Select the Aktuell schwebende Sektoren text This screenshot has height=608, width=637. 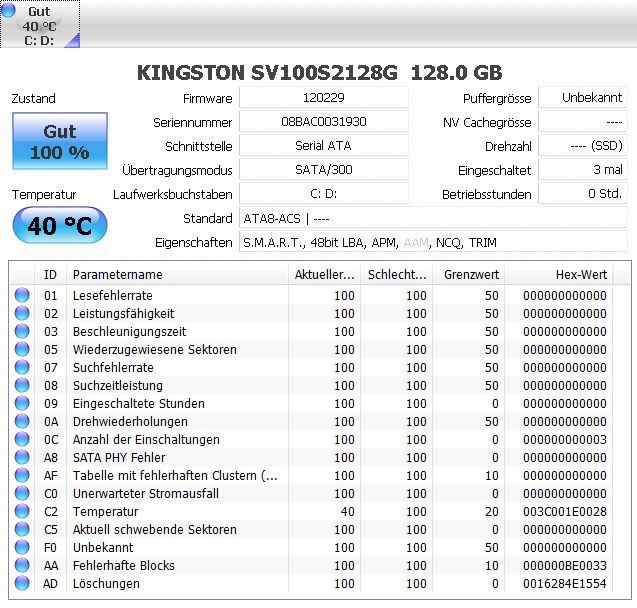(154, 530)
